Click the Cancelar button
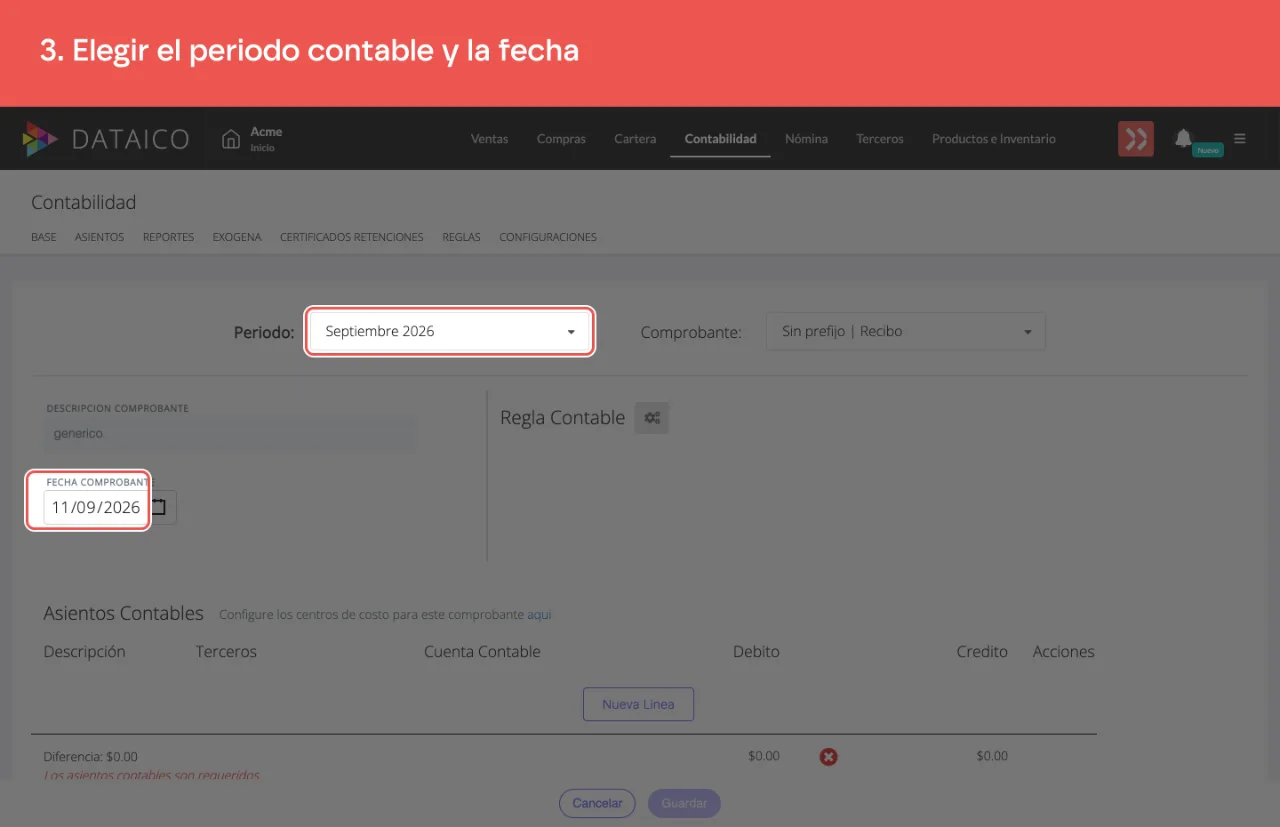1280x827 pixels. click(597, 803)
